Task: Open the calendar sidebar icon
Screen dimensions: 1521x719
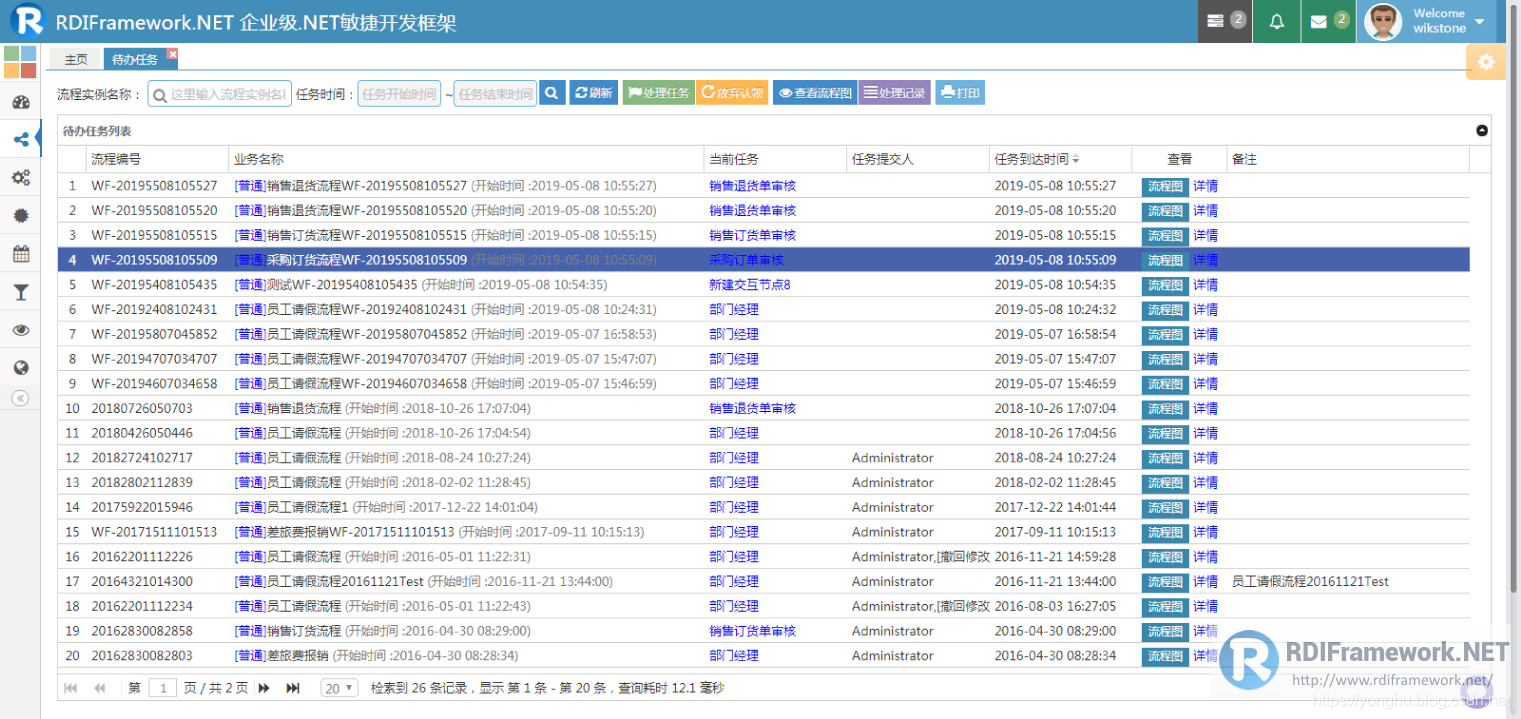Action: 20,254
